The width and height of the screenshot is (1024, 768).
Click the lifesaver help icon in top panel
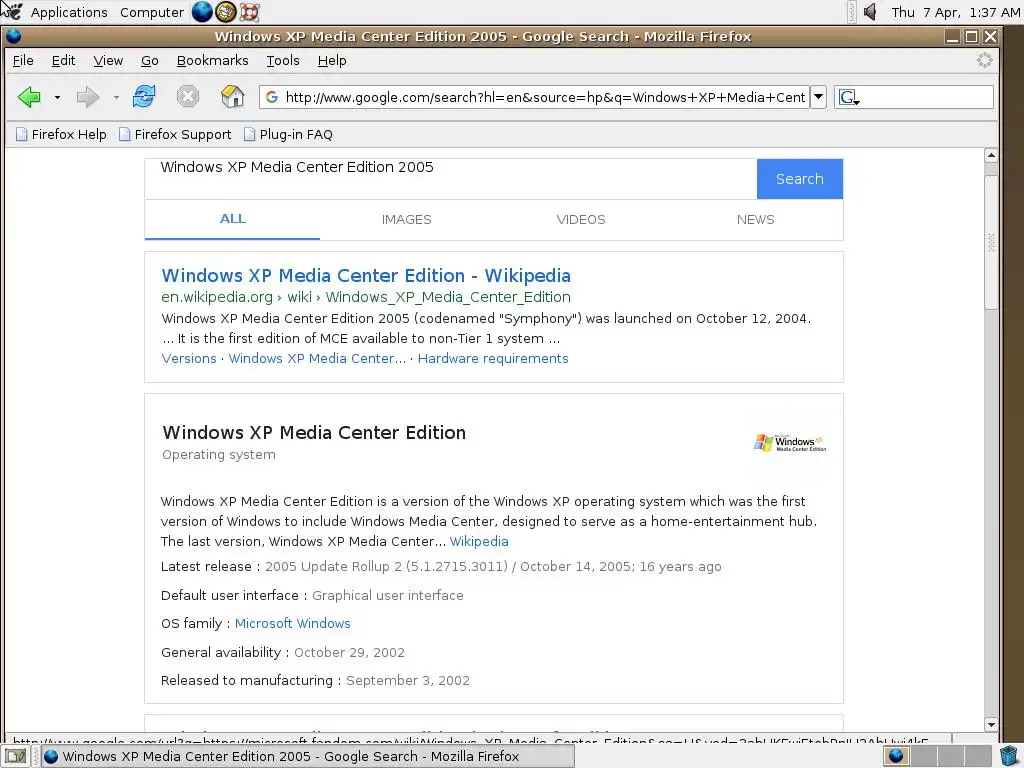click(x=249, y=12)
